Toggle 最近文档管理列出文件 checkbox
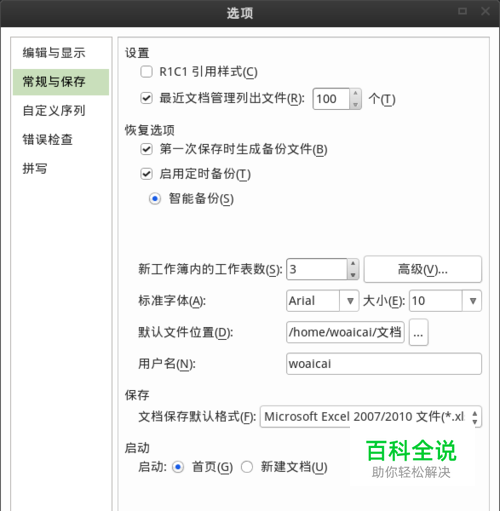Screen dimensions: 500x511 (x=146, y=98)
